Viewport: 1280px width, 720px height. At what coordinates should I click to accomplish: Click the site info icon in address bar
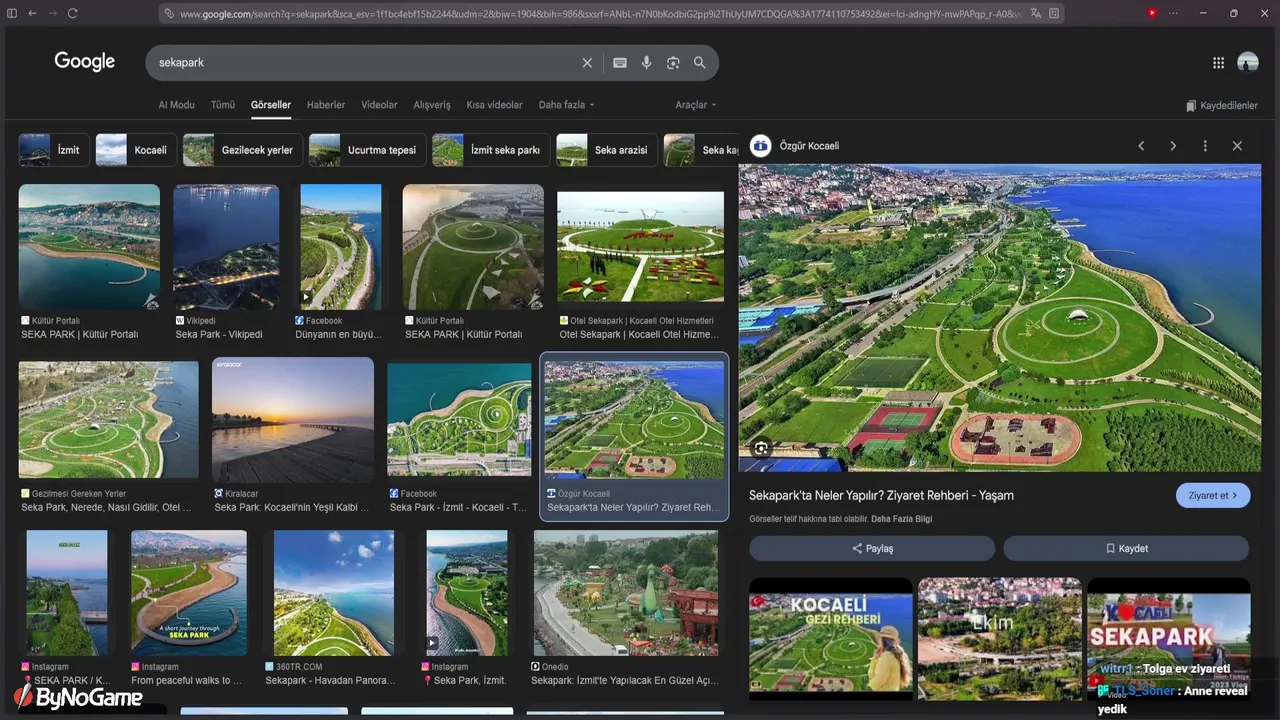pos(168,14)
